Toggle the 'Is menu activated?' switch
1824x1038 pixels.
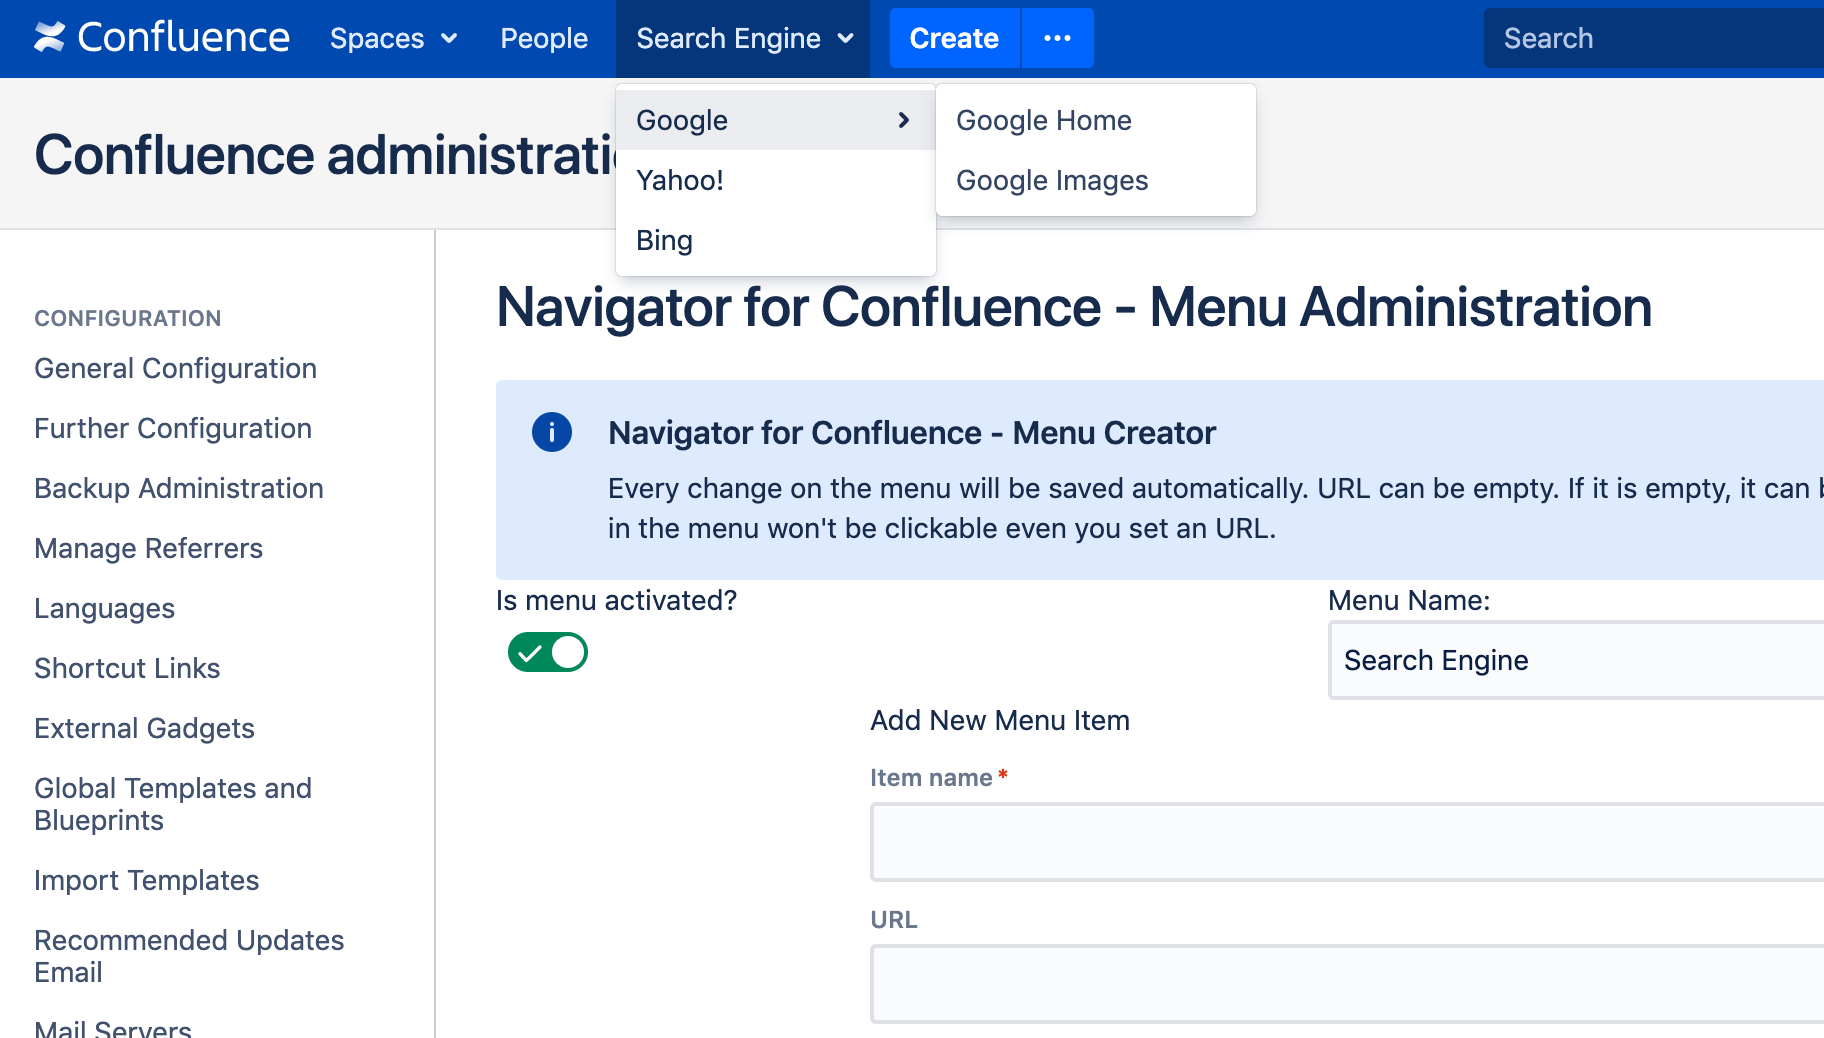[548, 652]
